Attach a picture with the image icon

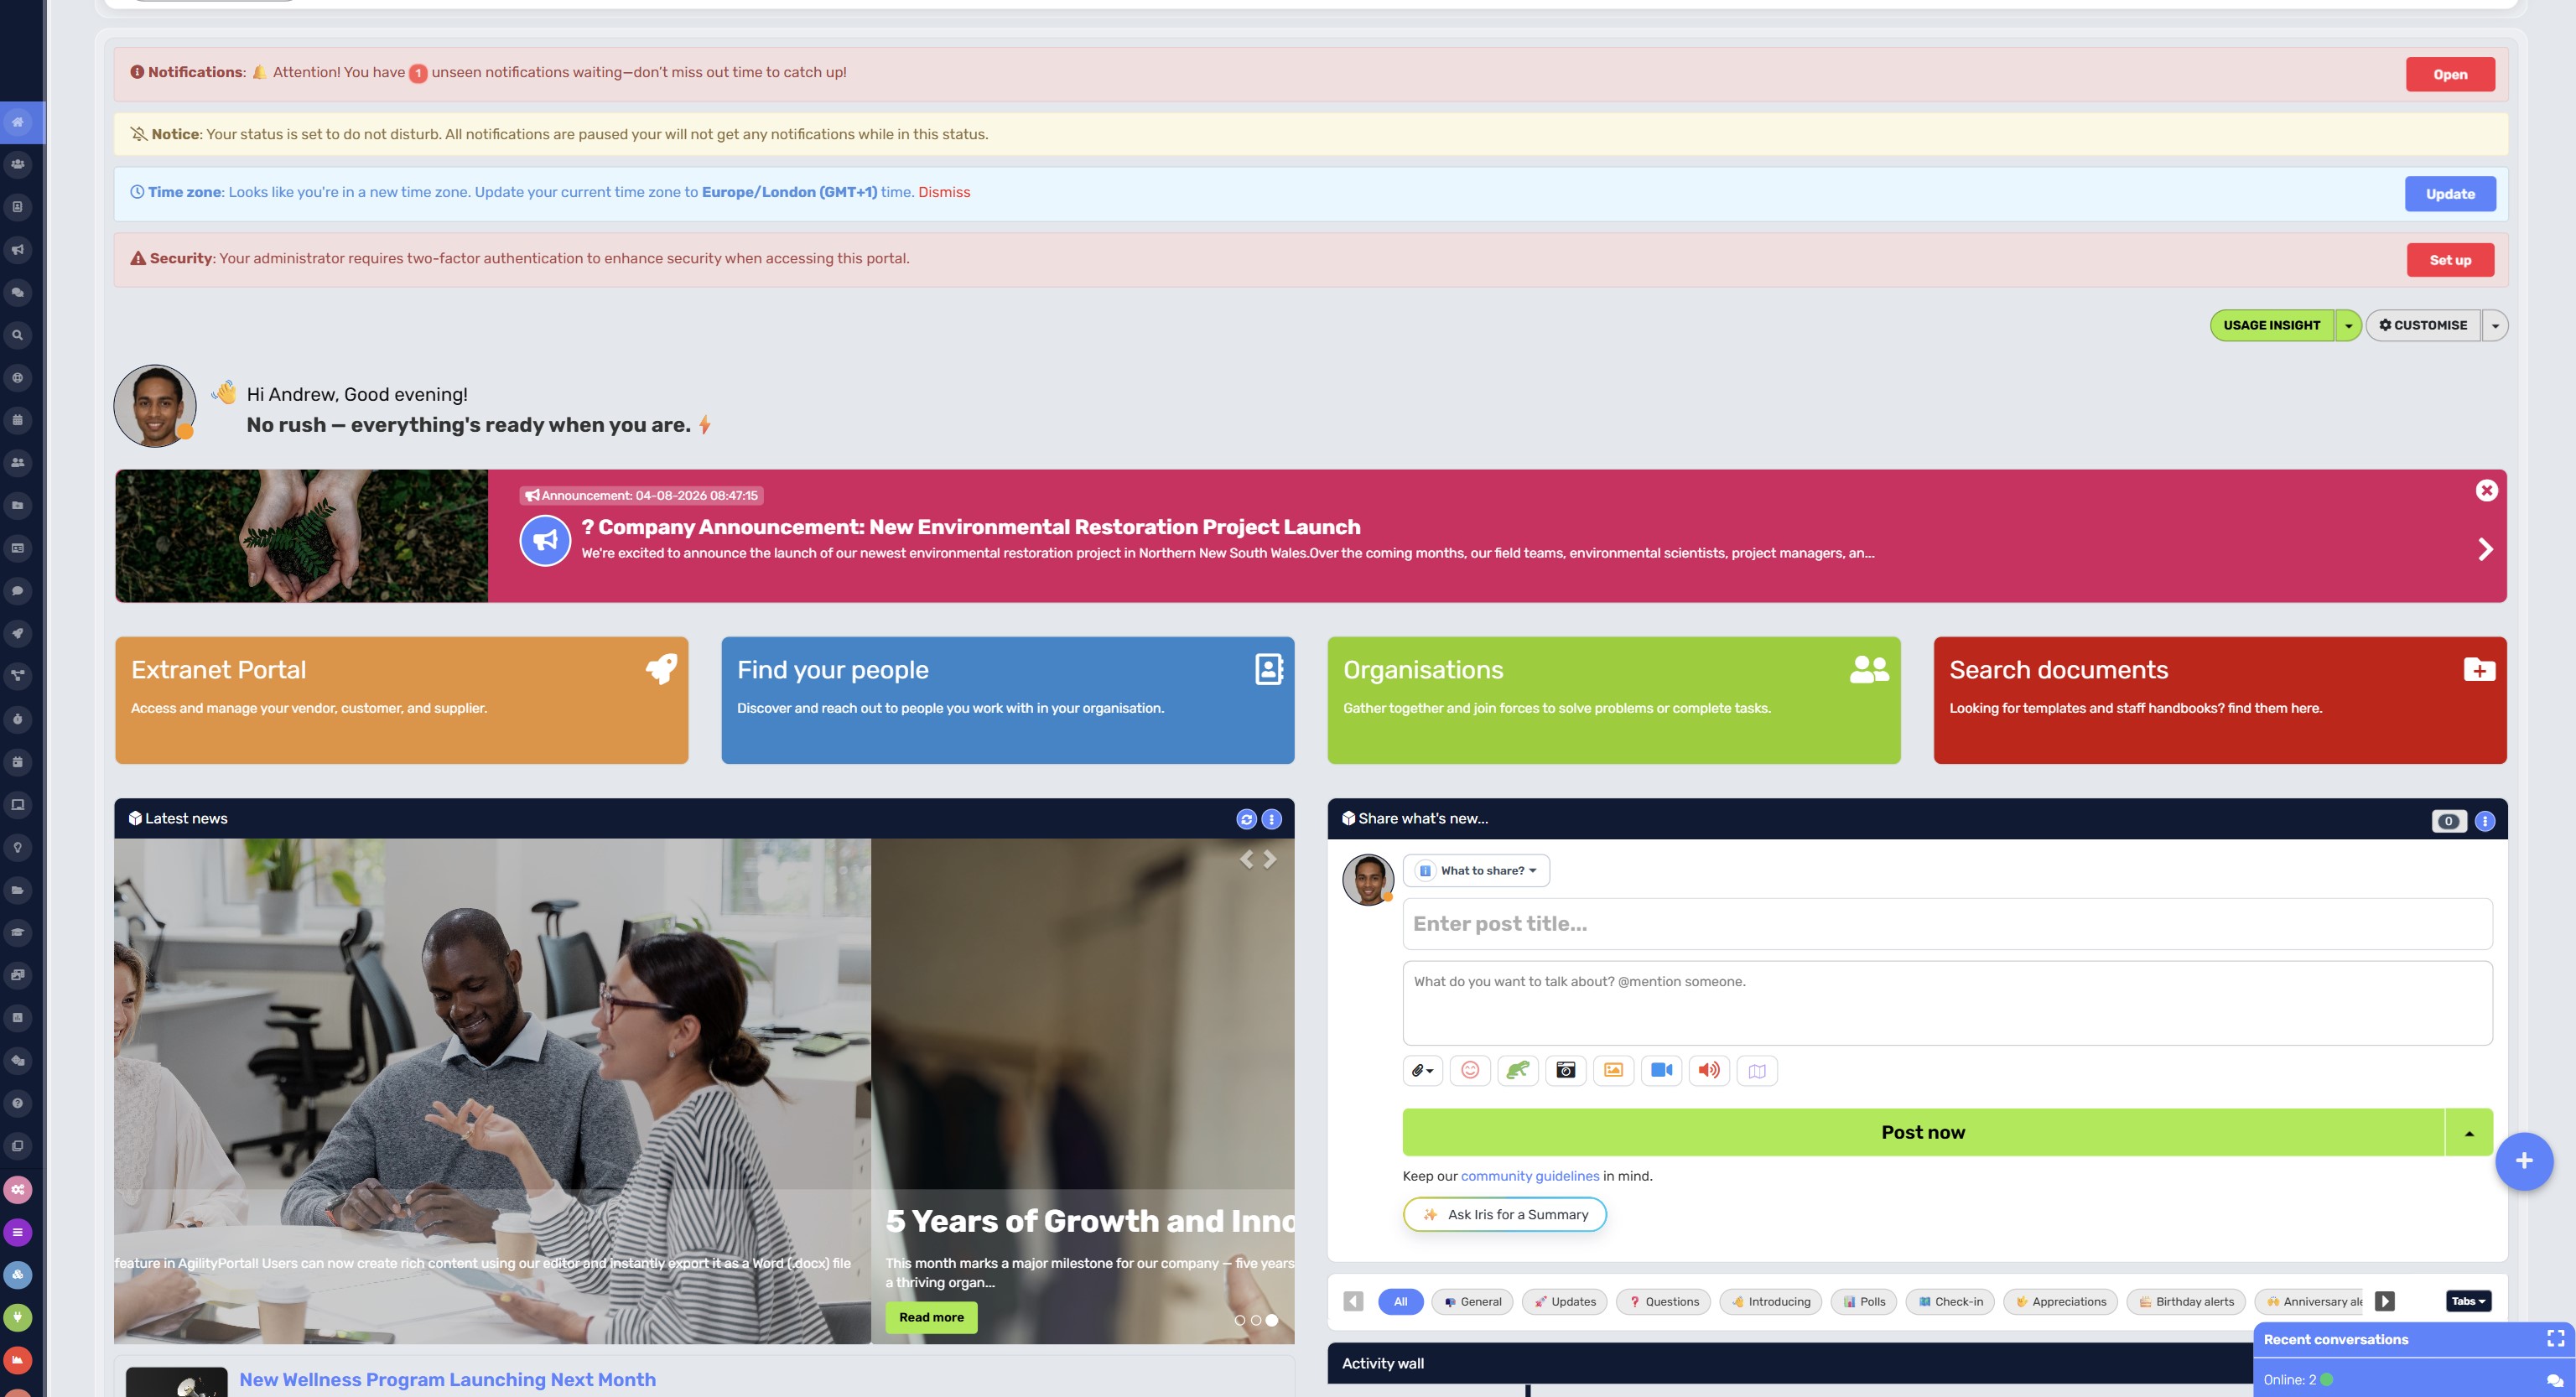pyautogui.click(x=1613, y=1070)
